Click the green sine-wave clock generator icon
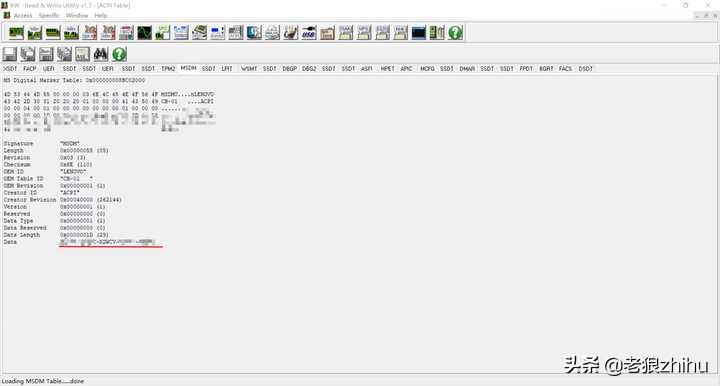 pos(144,33)
